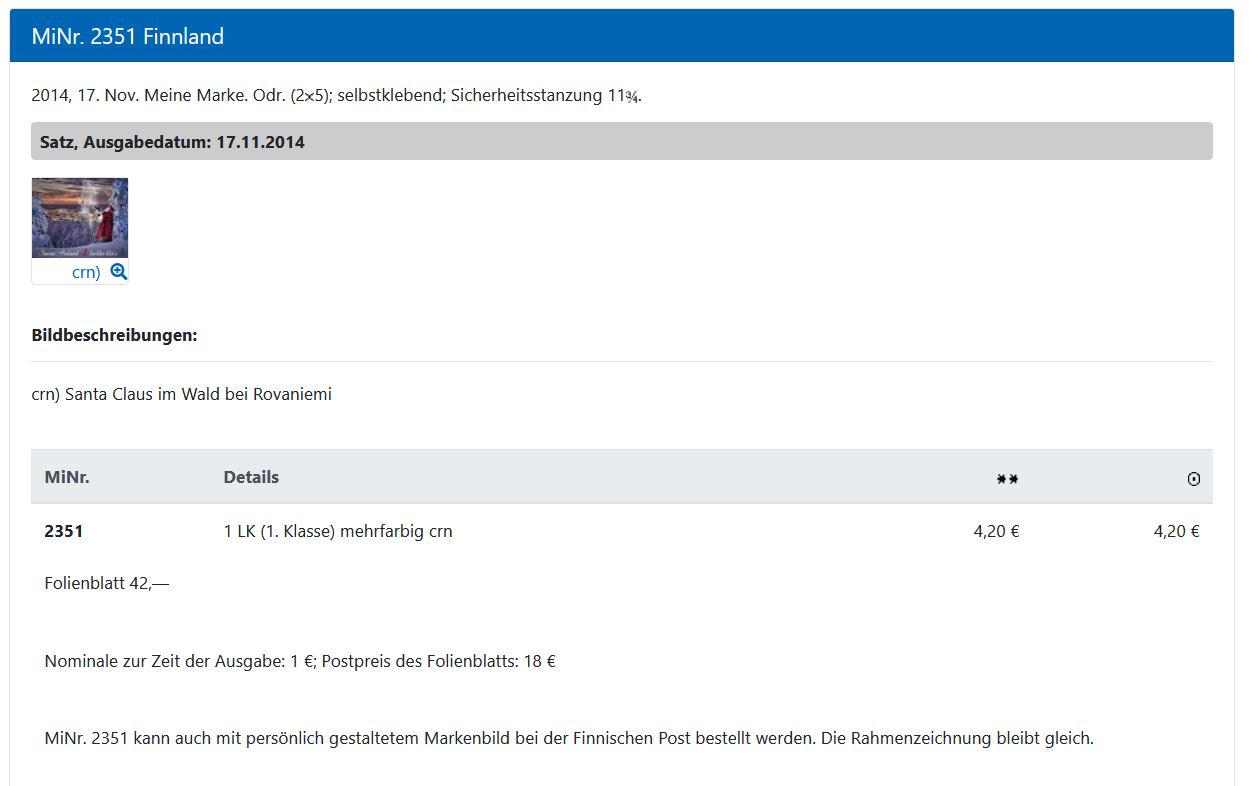
Task: Click the mint condition double-star column icon
Action: pyautogui.click(x=1007, y=479)
